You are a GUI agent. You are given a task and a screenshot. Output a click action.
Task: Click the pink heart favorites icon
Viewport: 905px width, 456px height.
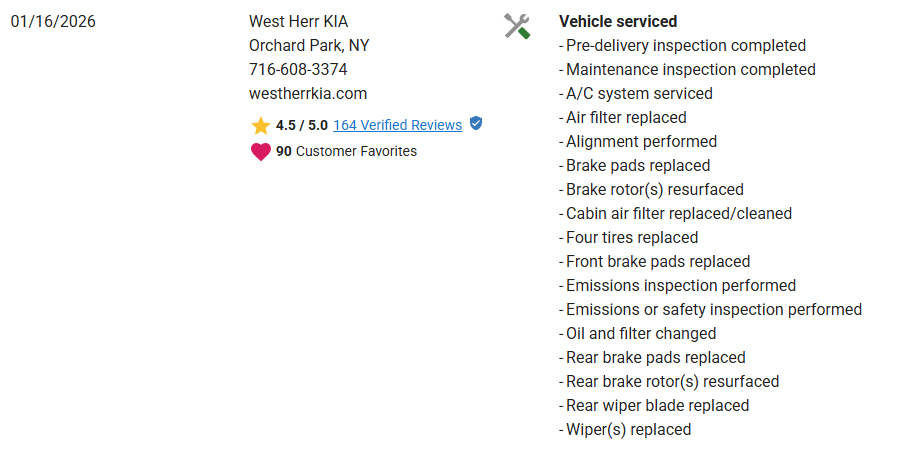pos(260,152)
